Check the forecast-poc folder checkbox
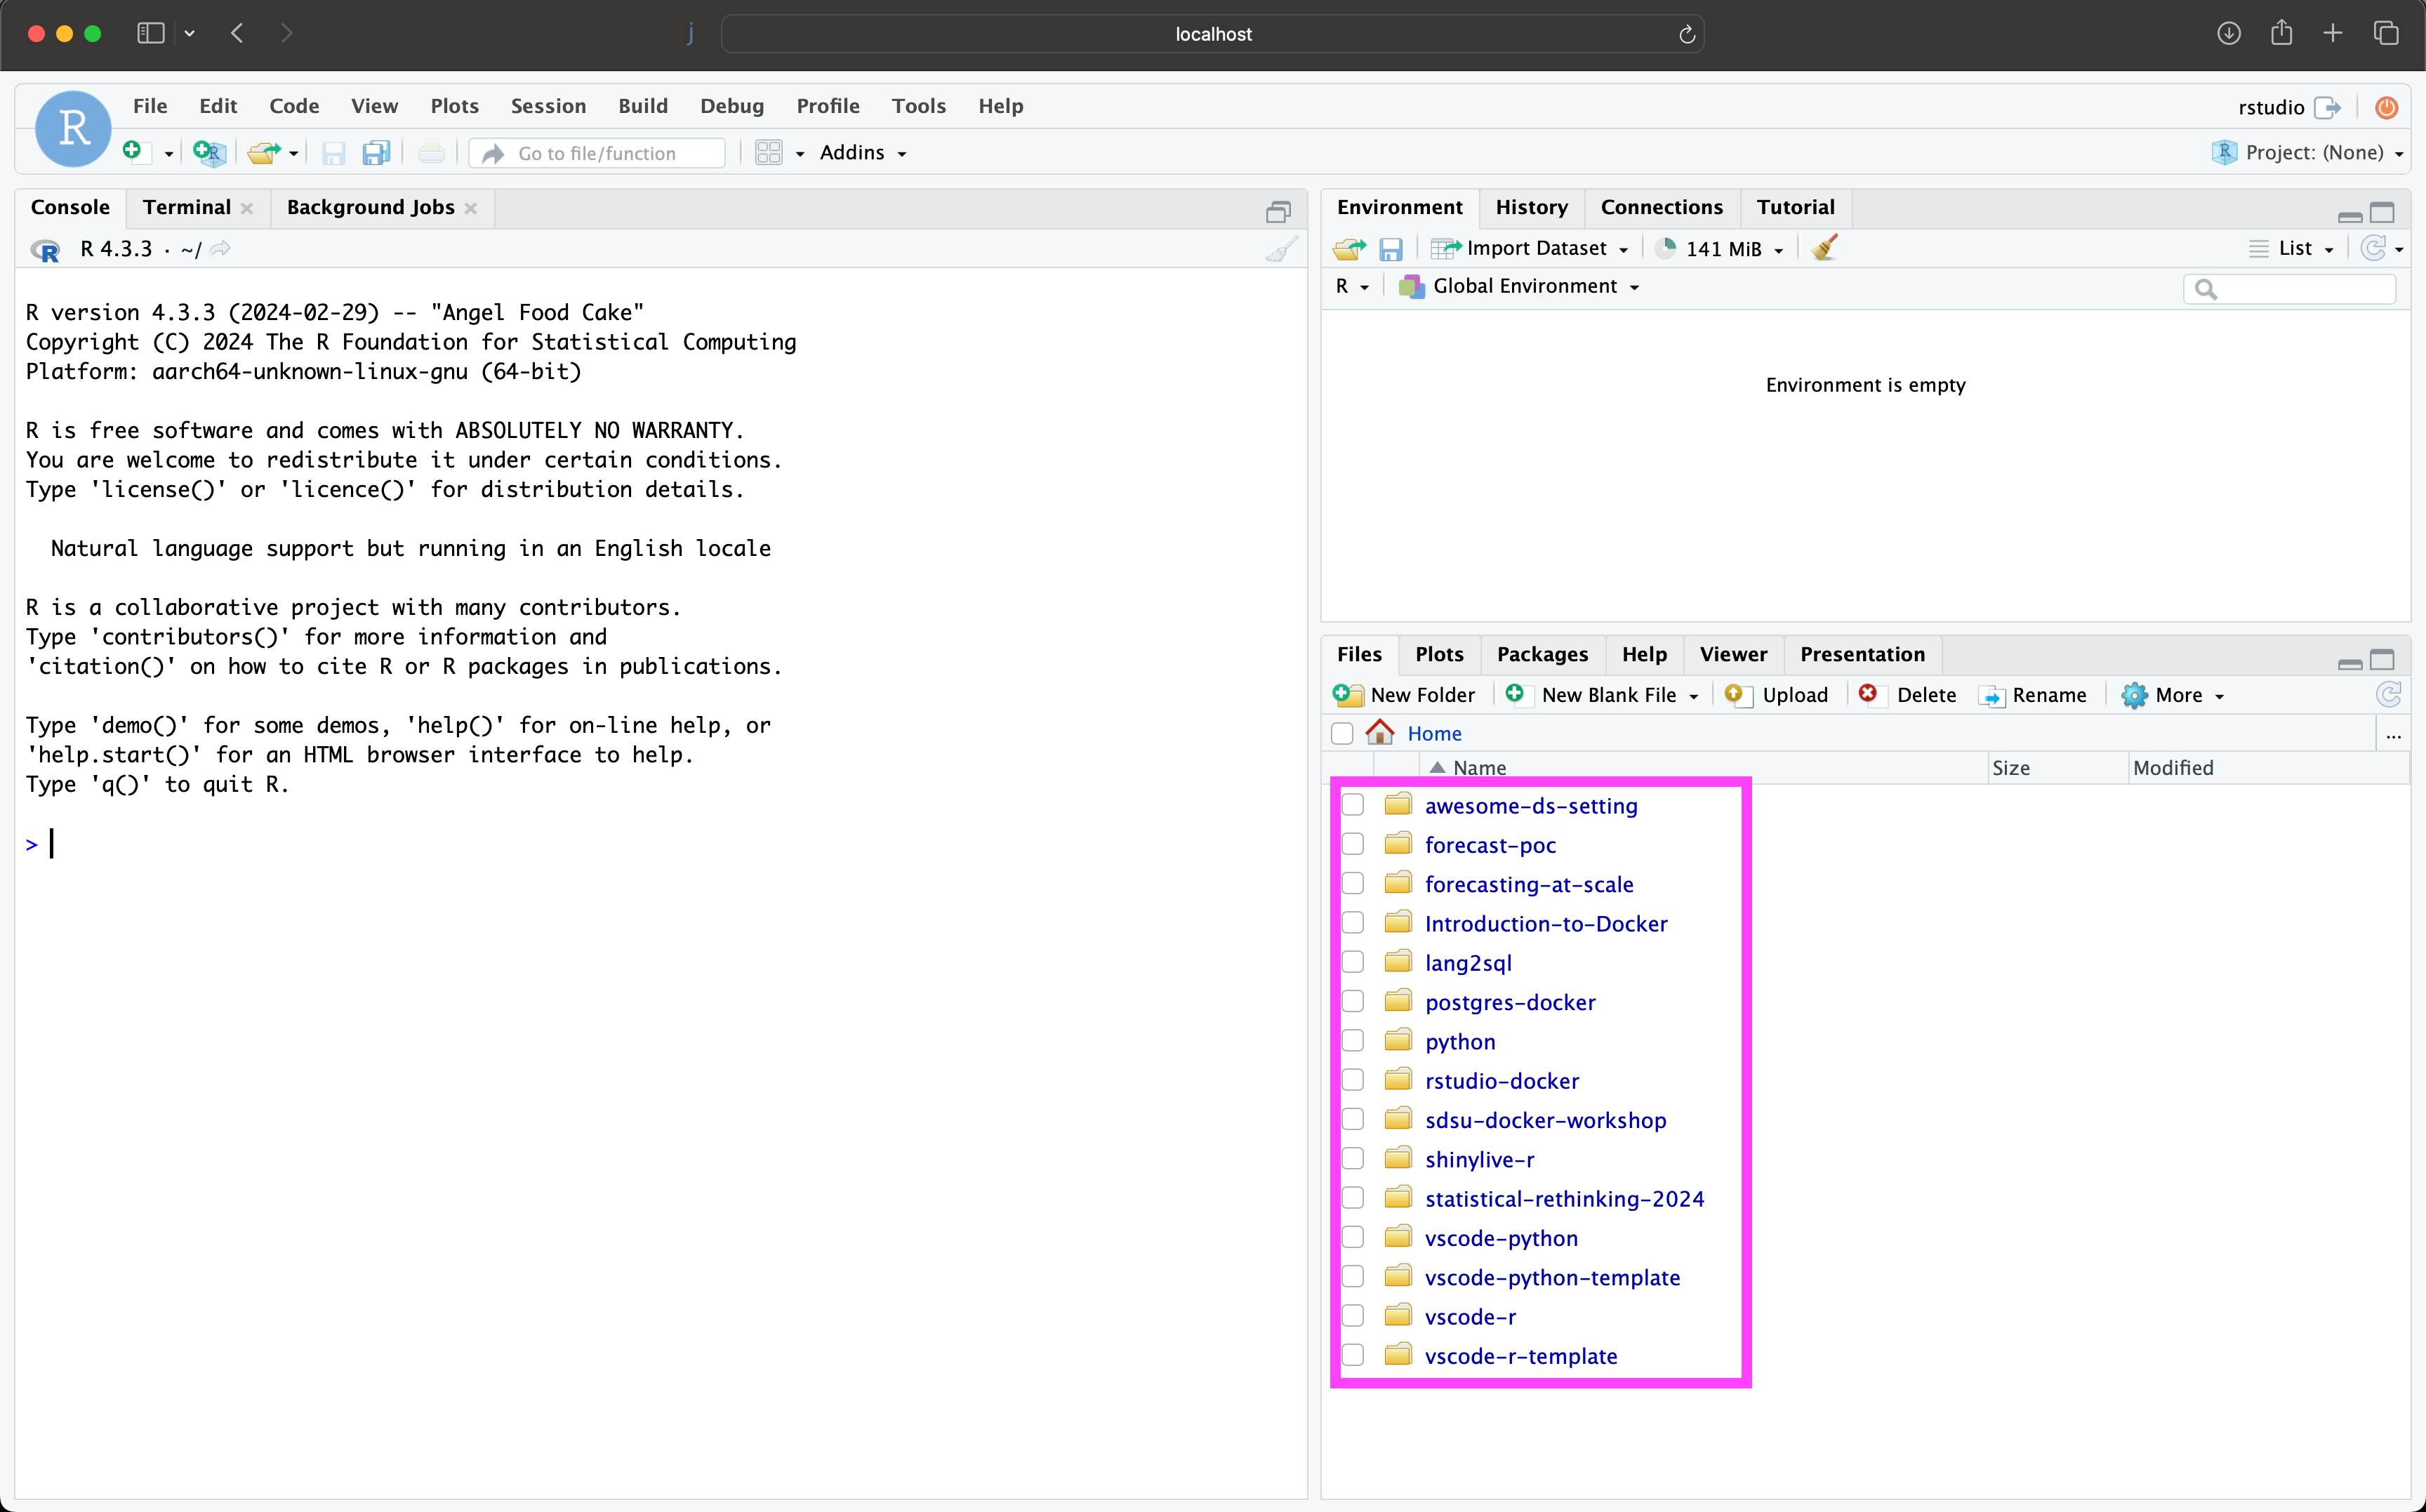 click(1353, 844)
